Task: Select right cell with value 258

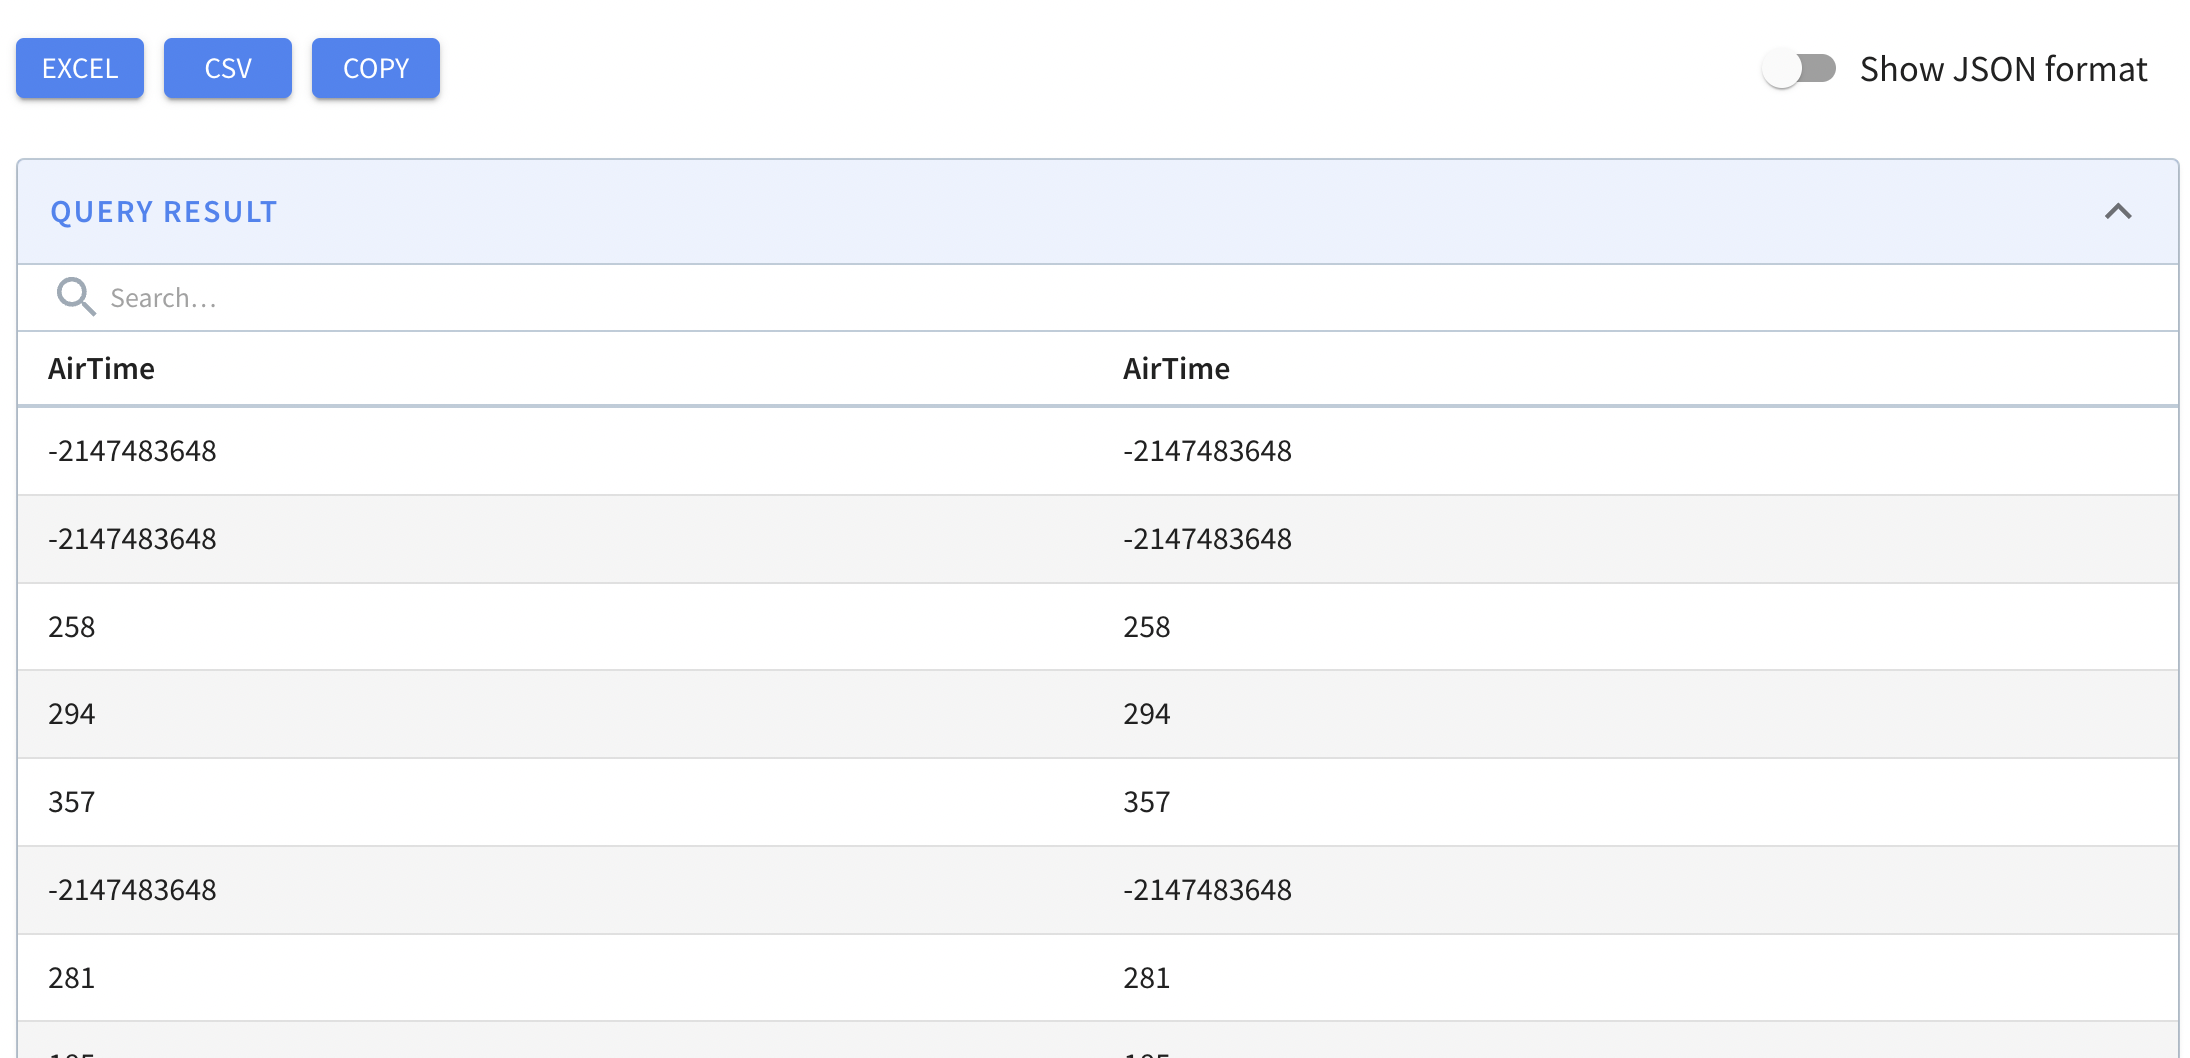Action: [1147, 627]
